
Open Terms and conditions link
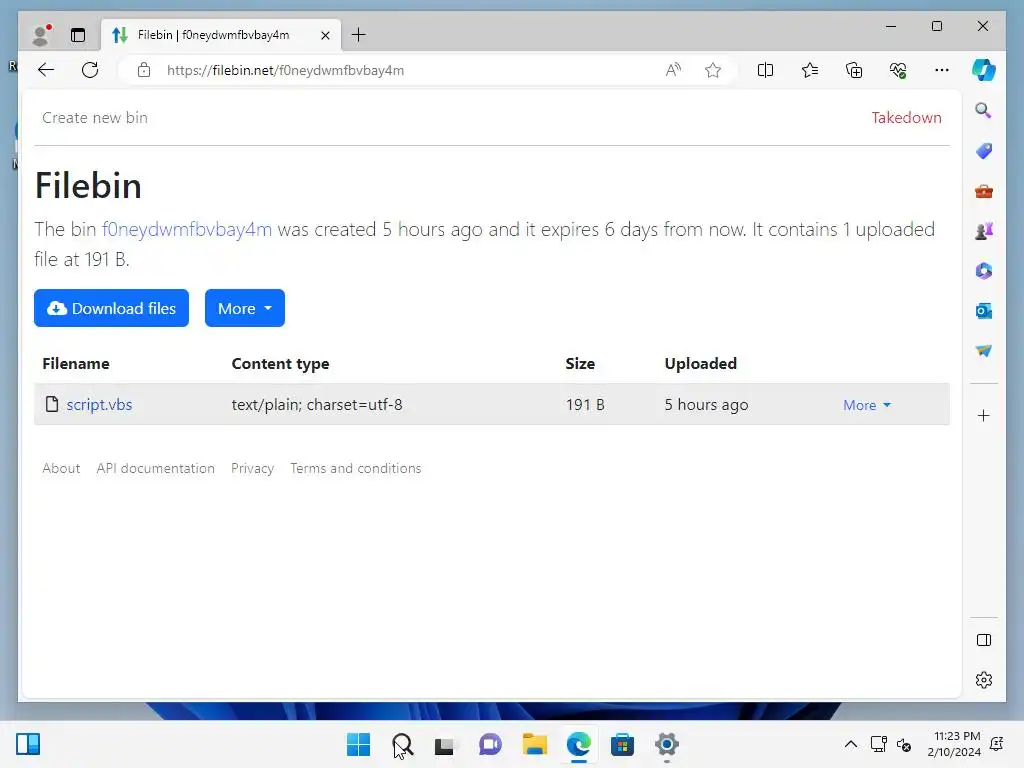click(356, 468)
